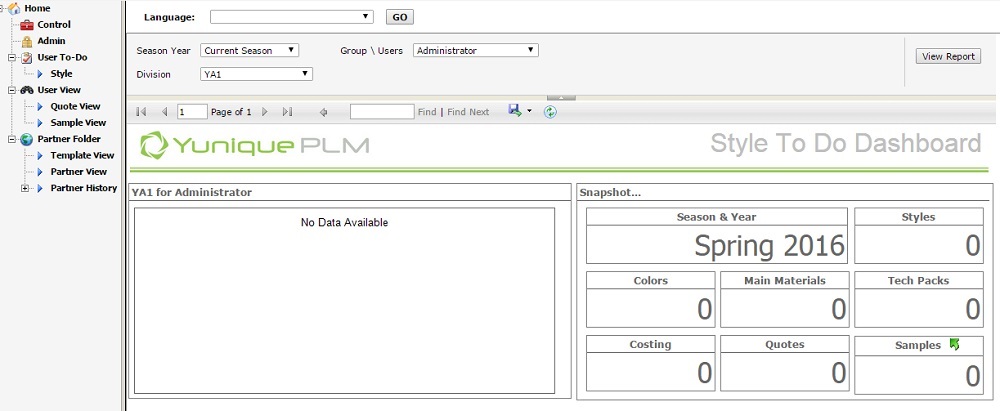Click the Yunique PLM logo
1000x411 pixels.
(x=255, y=145)
